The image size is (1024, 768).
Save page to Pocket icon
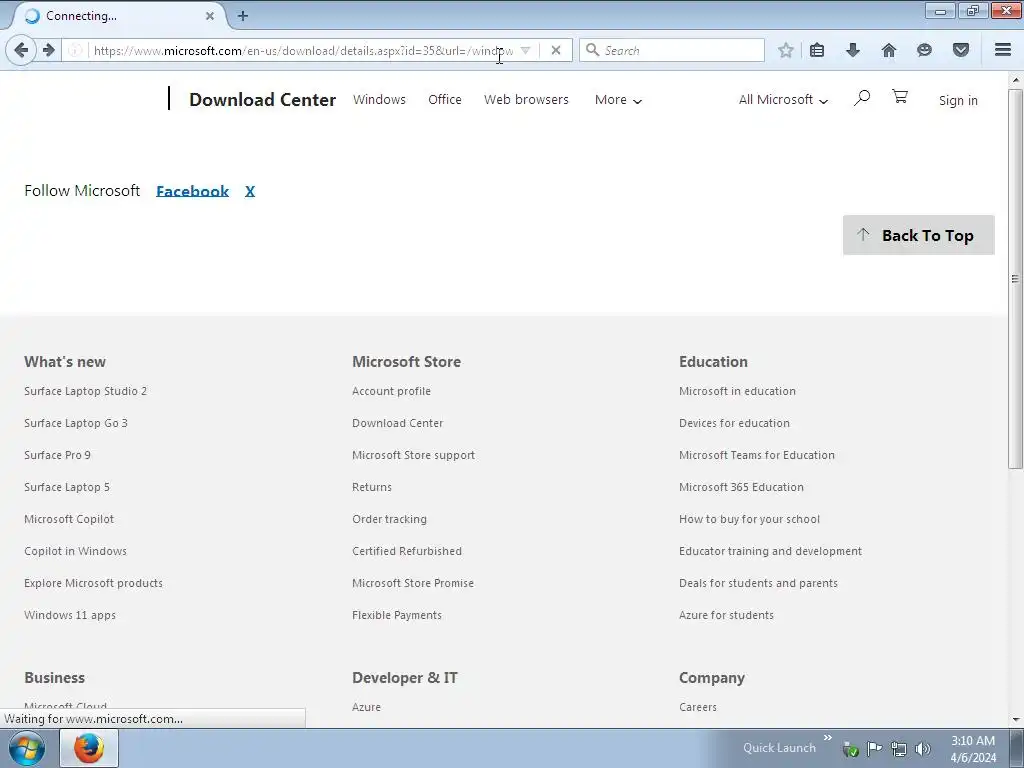(x=961, y=50)
